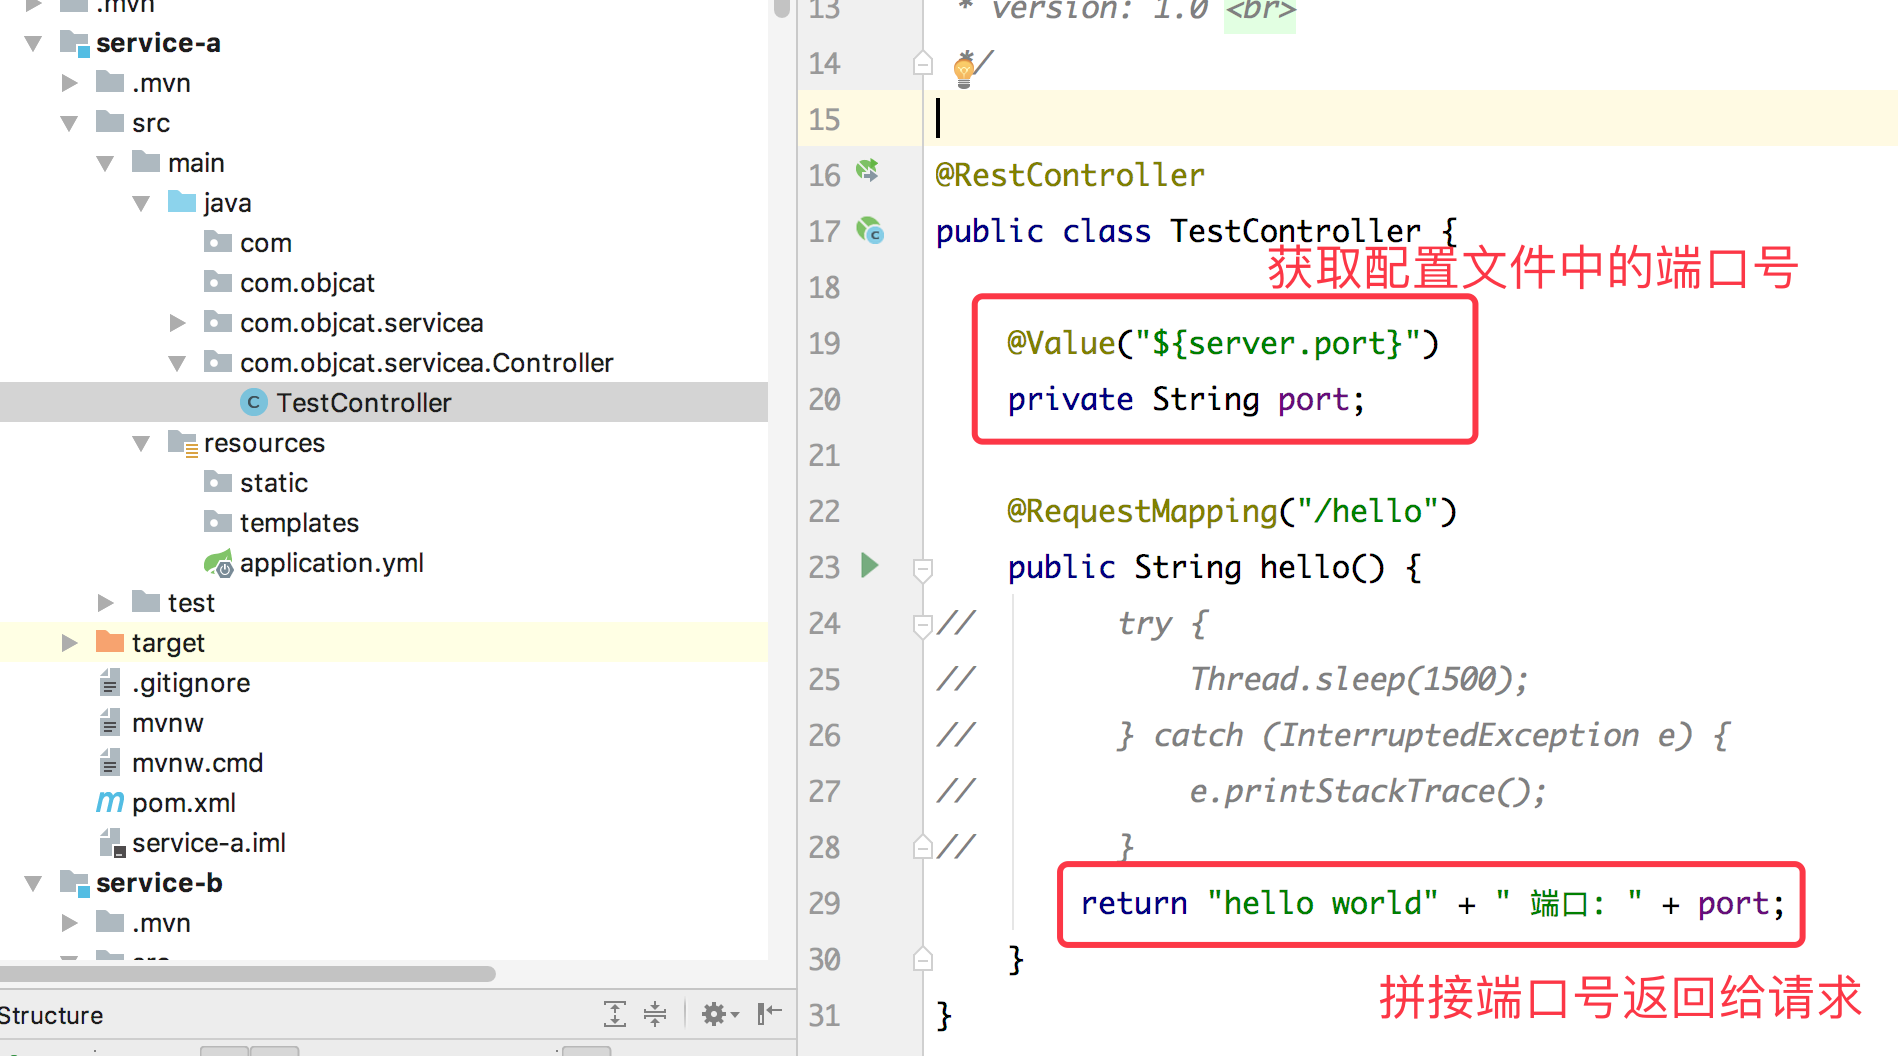Select the static resources folder

pos(274,483)
